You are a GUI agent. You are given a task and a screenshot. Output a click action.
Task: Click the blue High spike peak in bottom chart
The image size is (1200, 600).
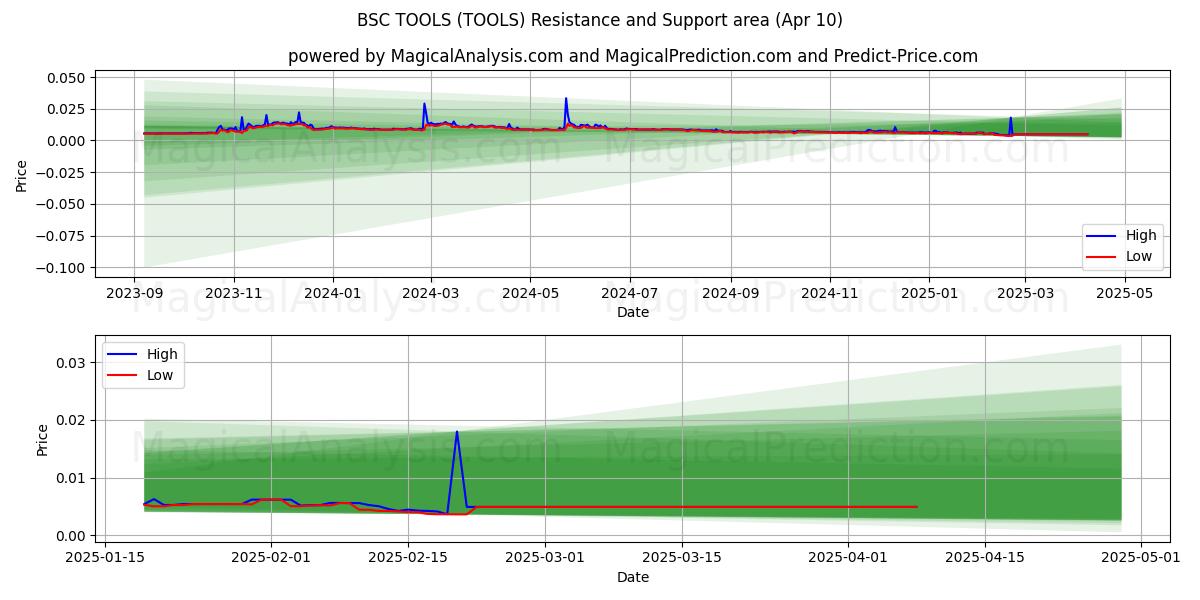(457, 432)
